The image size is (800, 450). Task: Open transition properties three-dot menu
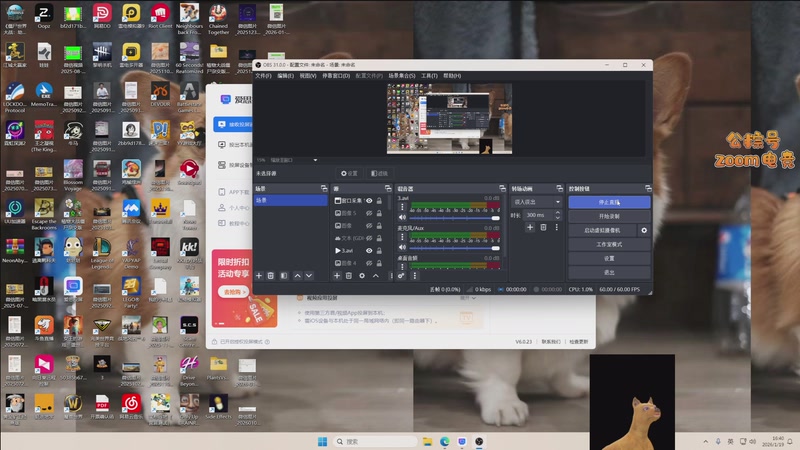point(557,228)
